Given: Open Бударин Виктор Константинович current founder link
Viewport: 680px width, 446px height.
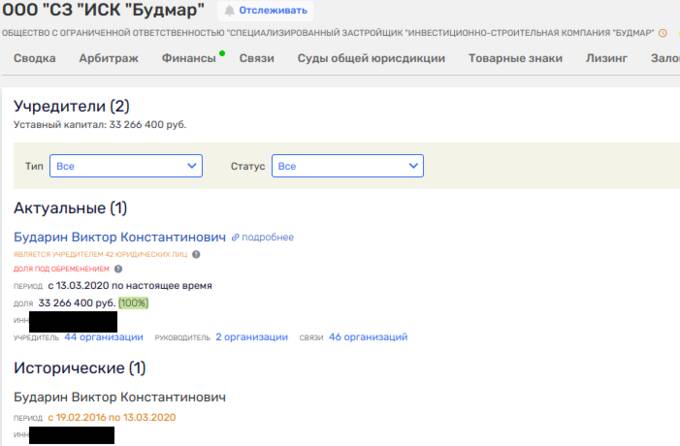Looking at the screenshot, I should [x=120, y=237].
